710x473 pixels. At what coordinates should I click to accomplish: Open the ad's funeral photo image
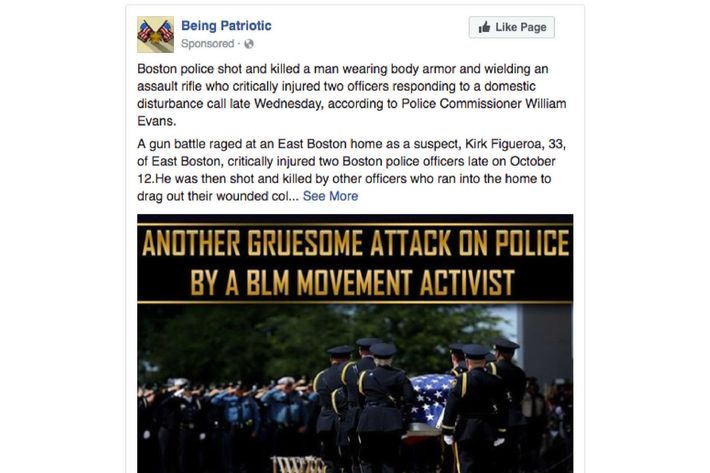pyautogui.click(x=355, y=344)
